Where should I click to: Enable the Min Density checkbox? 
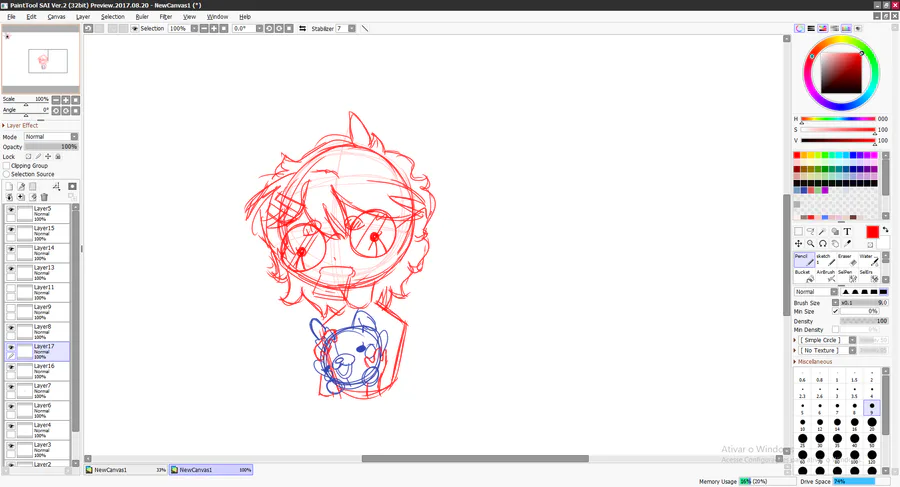click(836, 330)
